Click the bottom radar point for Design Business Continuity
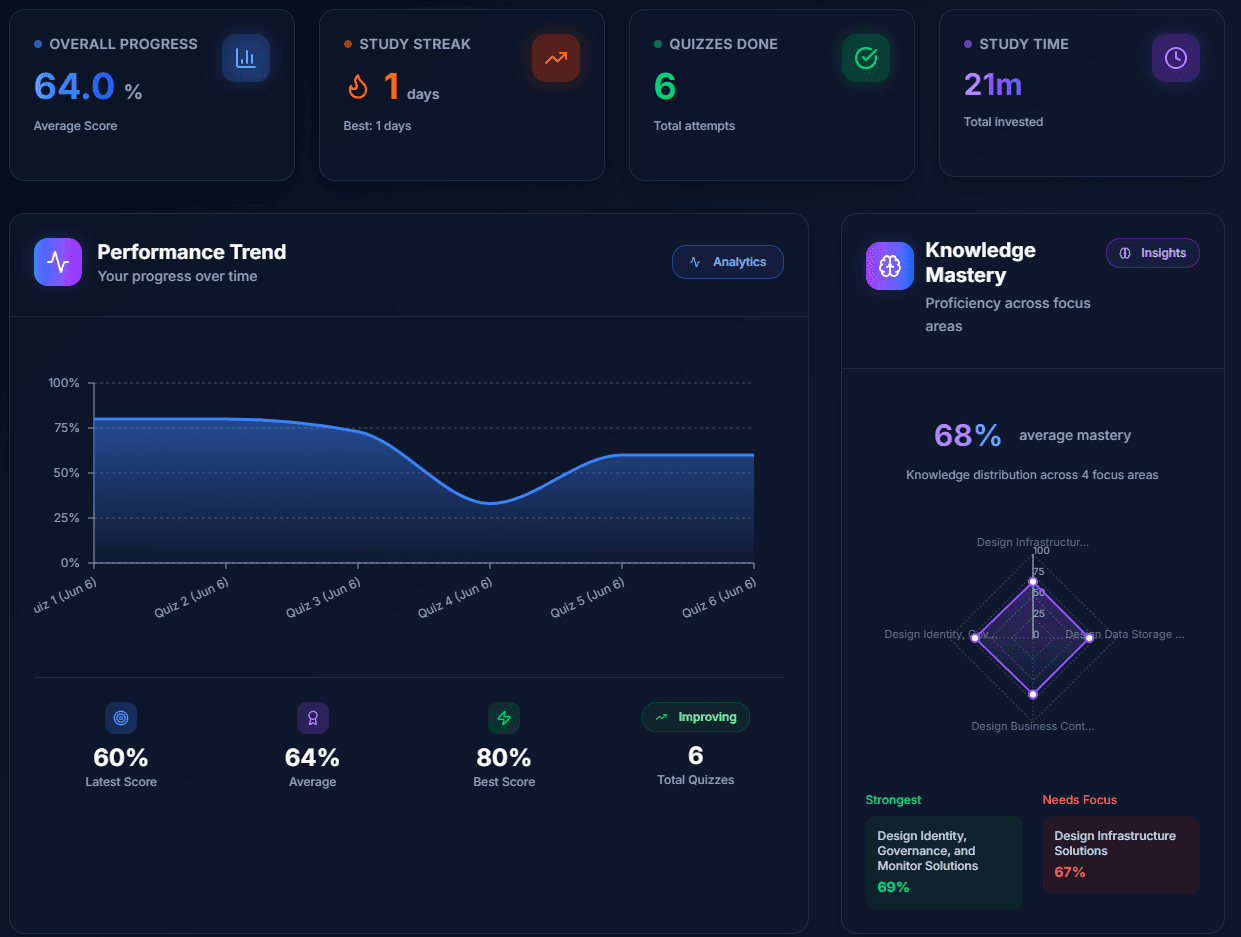 1033,694
